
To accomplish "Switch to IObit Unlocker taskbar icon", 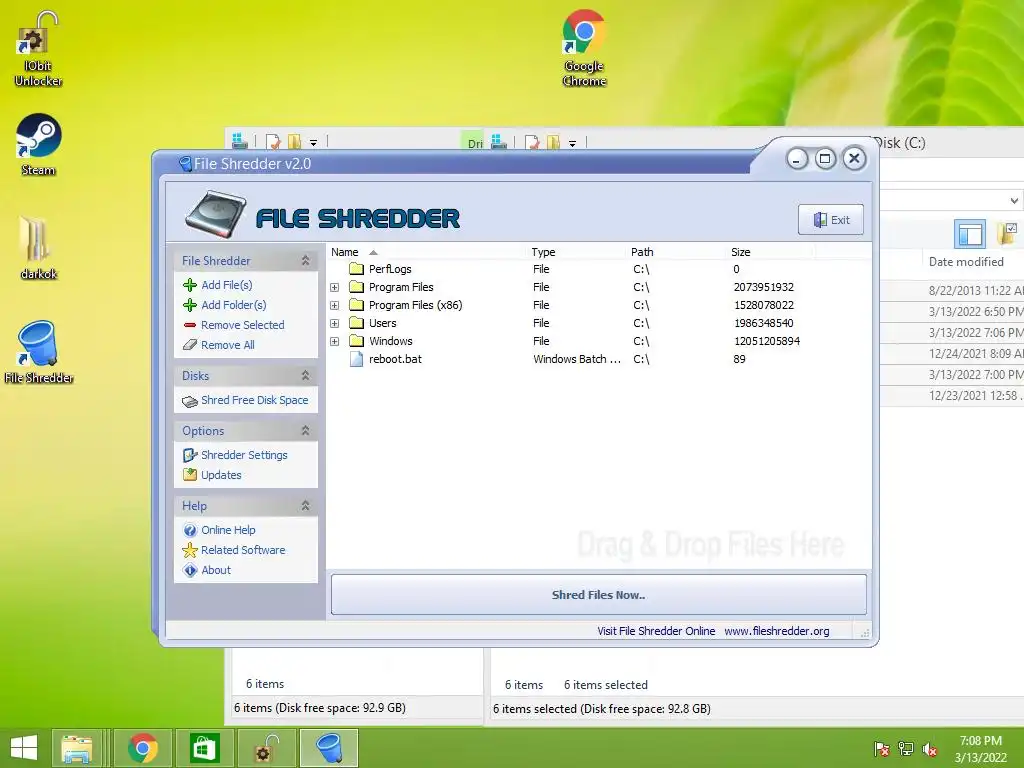I will 266,748.
